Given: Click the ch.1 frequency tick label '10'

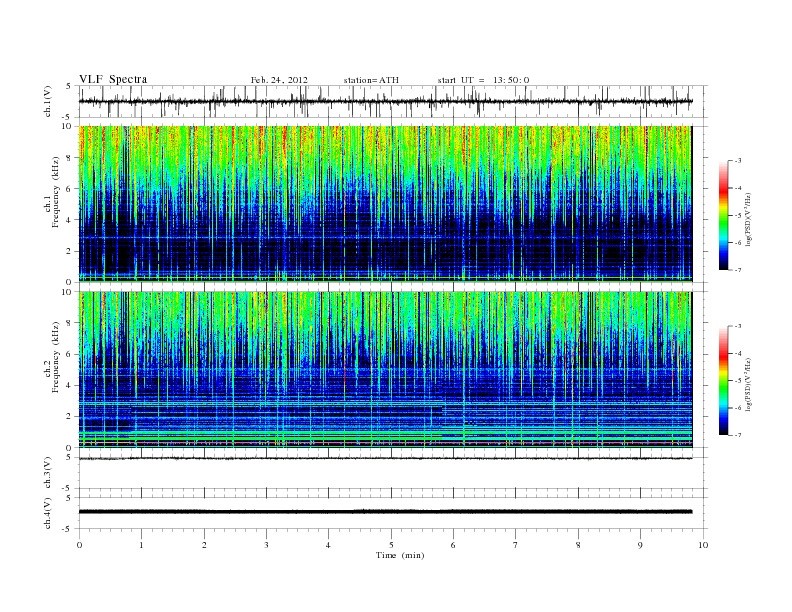Looking at the screenshot, I should 67,126.
